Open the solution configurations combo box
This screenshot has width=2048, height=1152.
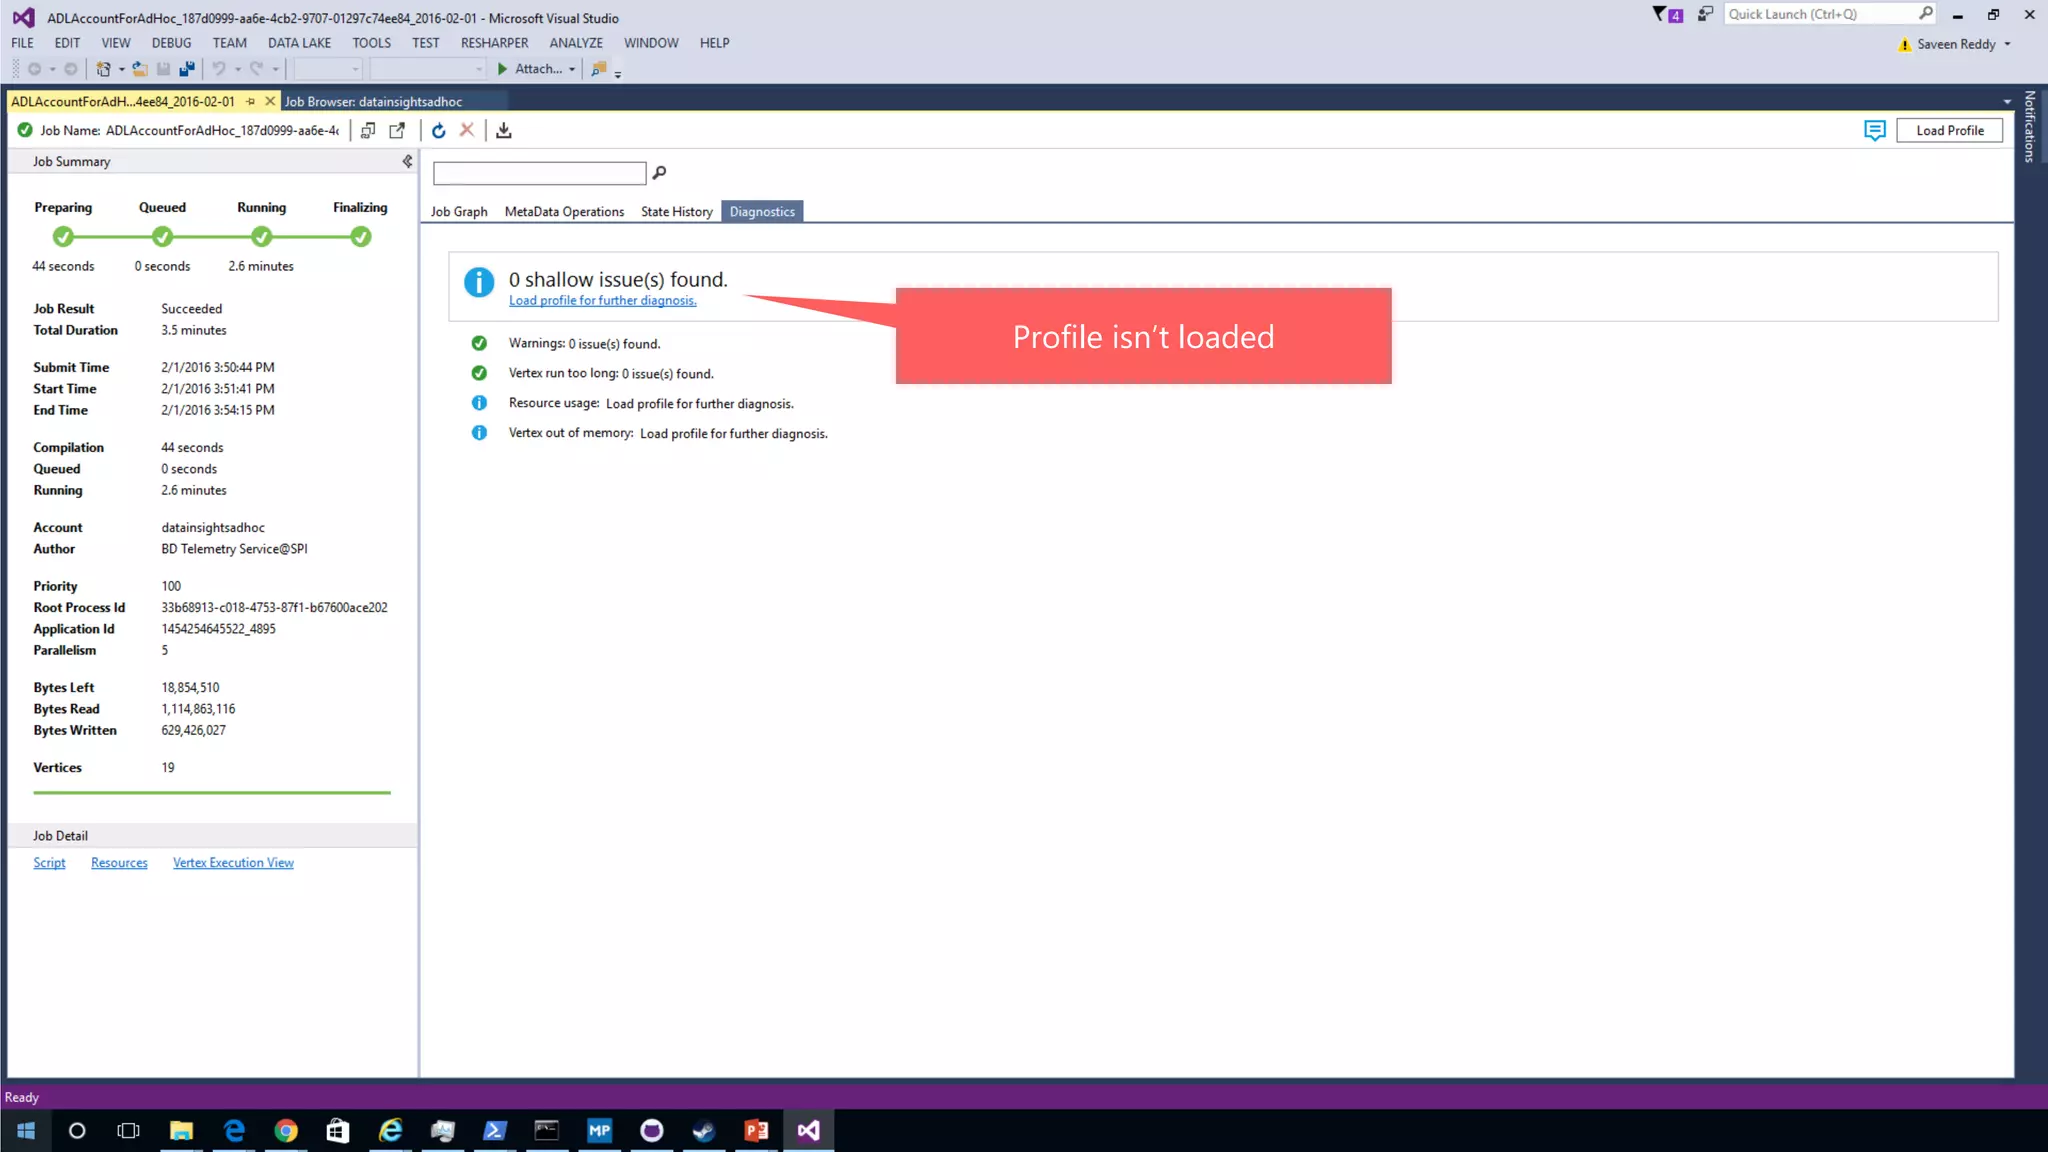[x=327, y=69]
